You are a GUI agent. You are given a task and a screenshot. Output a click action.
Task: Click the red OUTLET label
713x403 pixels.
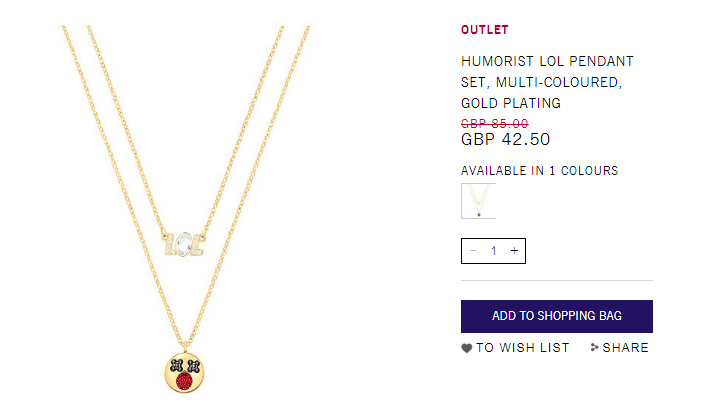[x=484, y=30]
